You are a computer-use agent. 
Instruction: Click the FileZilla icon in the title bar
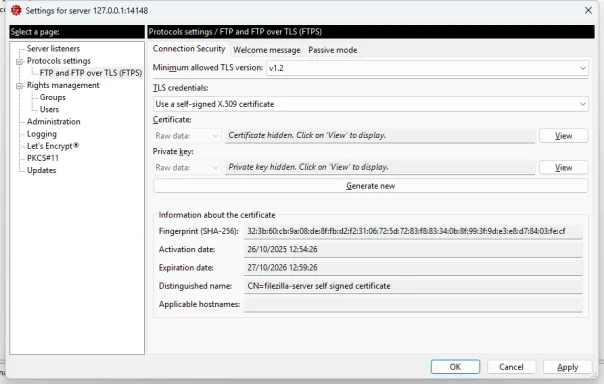click(16, 10)
